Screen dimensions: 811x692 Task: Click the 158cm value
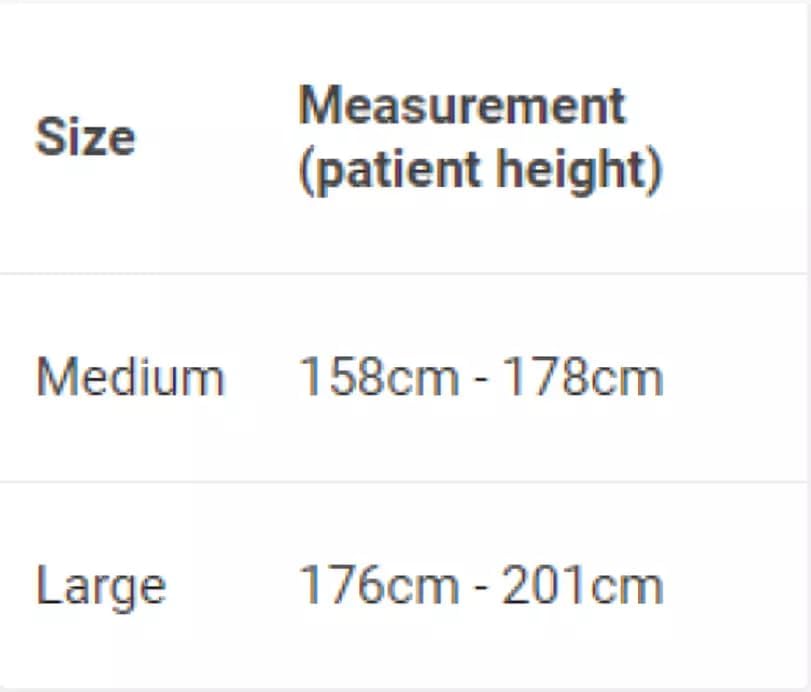coord(379,377)
